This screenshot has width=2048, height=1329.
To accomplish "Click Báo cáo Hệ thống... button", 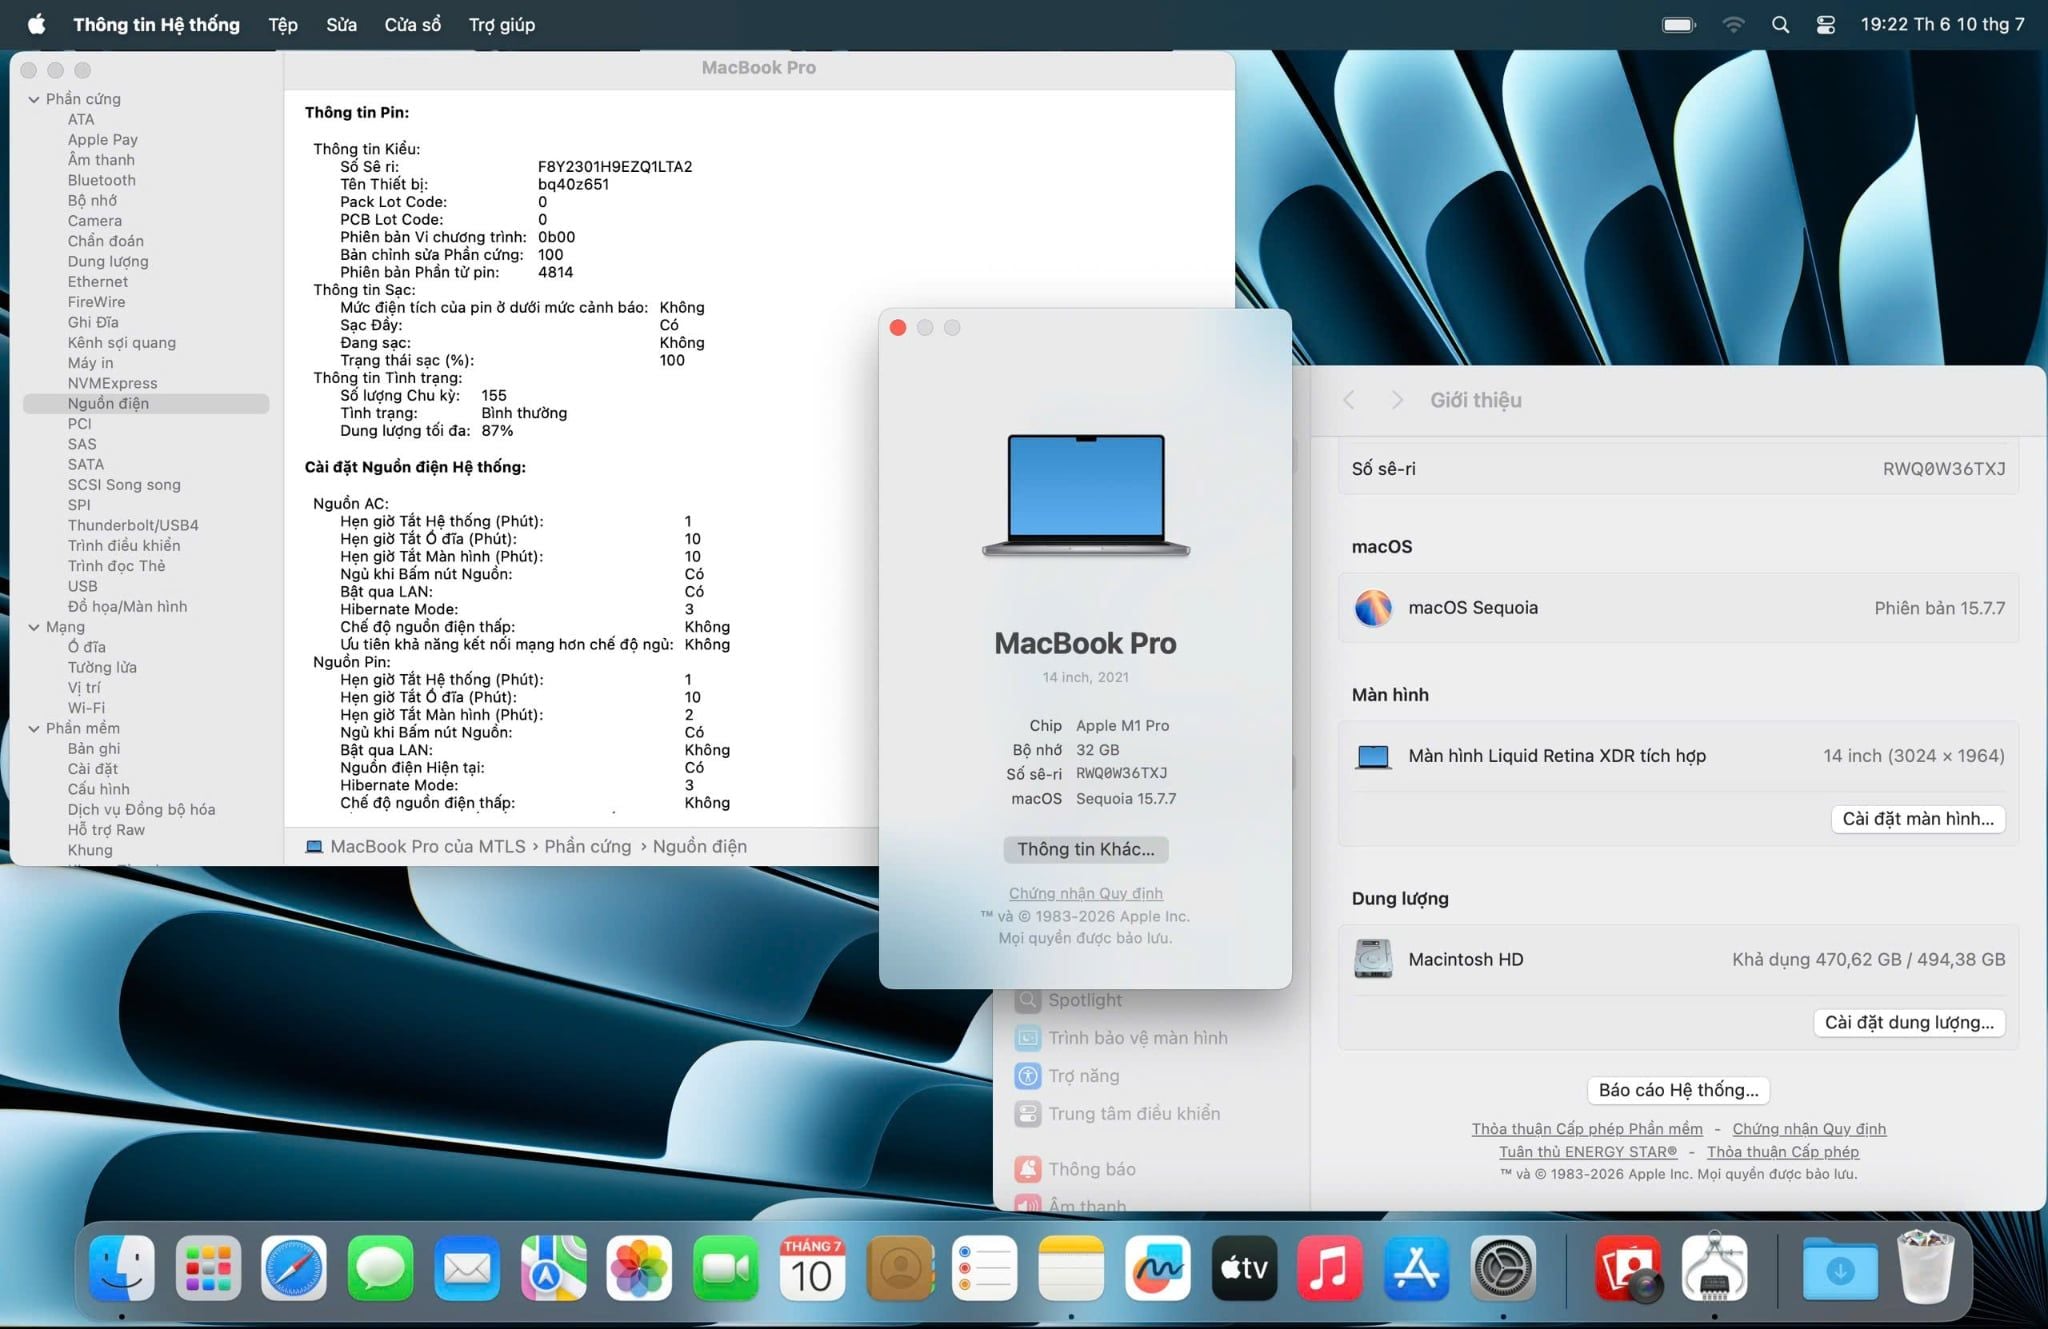I will 1678,1090.
